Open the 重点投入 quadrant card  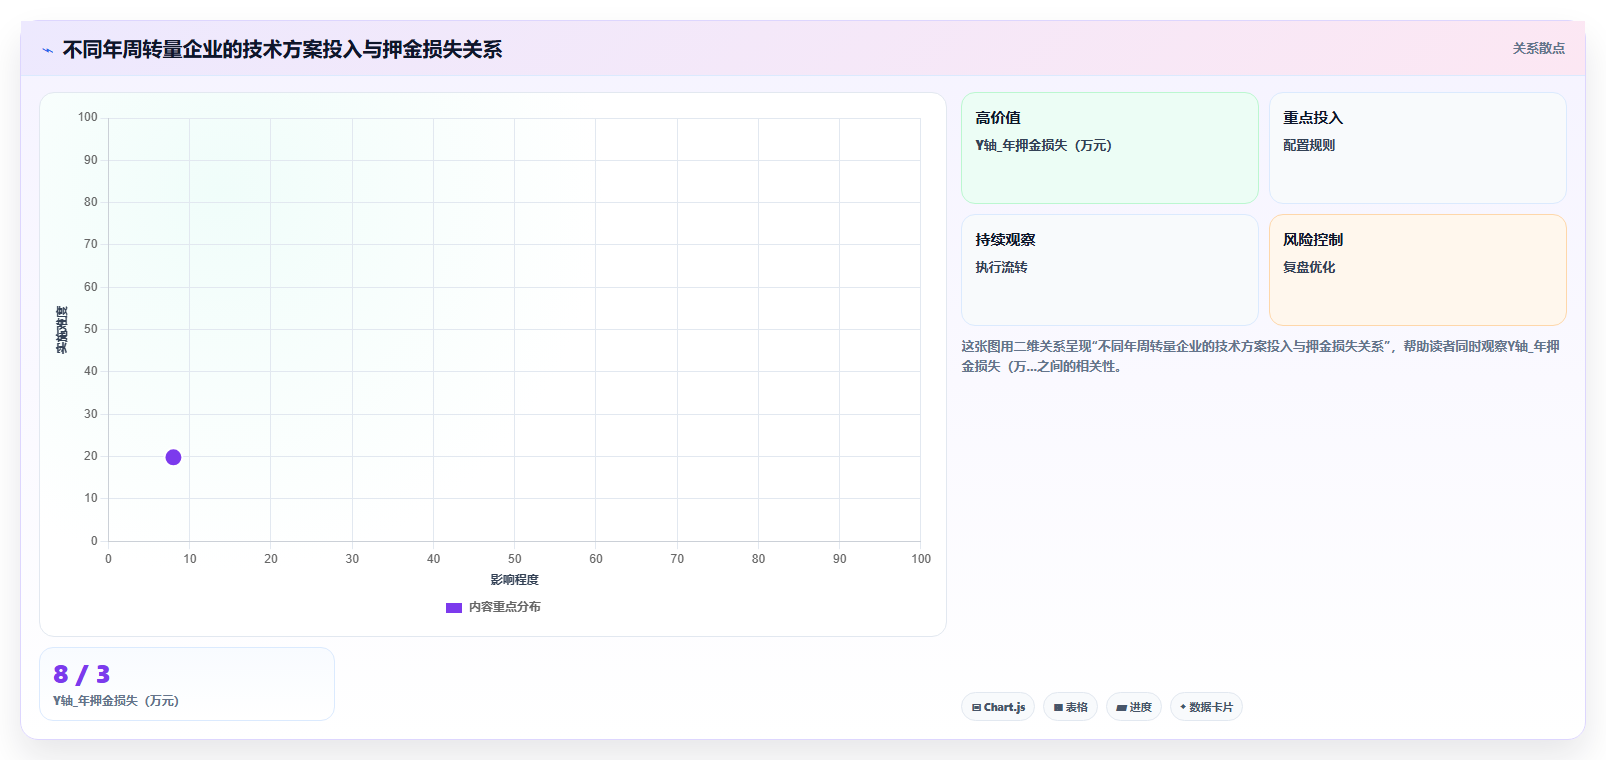tap(1417, 148)
